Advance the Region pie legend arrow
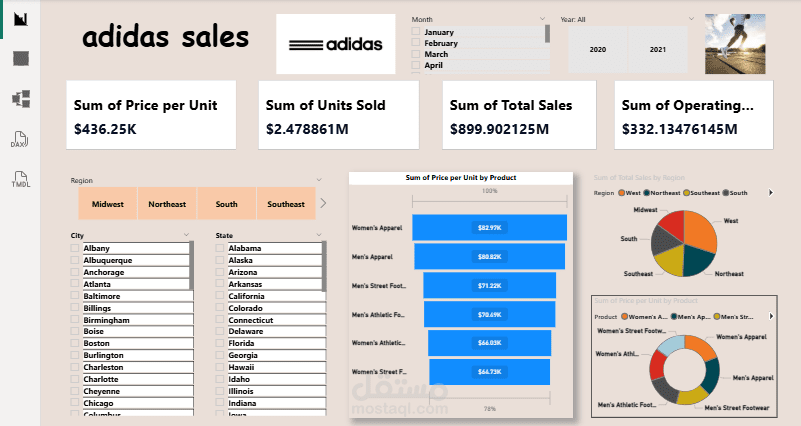The height and width of the screenshot is (426, 801). pos(771,193)
